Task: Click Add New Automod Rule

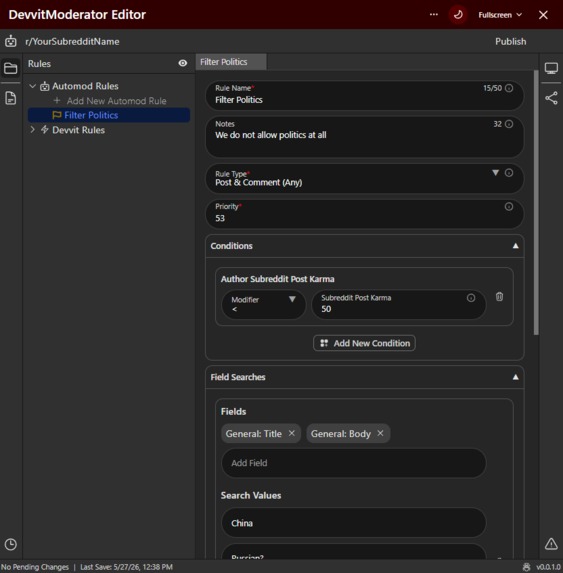Action: point(110,101)
